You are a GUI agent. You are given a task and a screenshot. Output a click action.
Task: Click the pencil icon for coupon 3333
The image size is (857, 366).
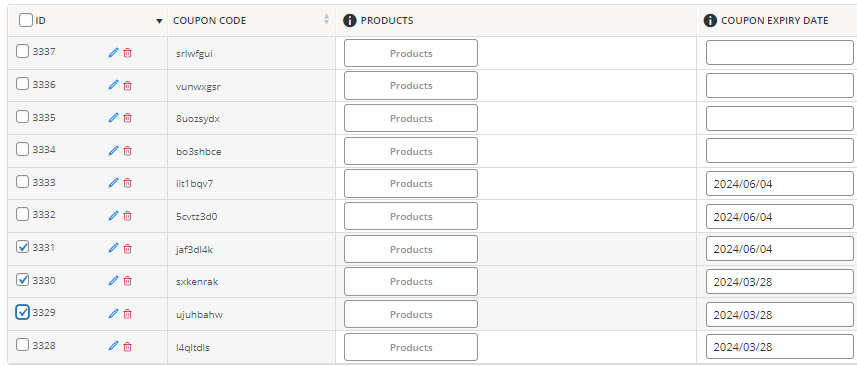[x=113, y=182]
